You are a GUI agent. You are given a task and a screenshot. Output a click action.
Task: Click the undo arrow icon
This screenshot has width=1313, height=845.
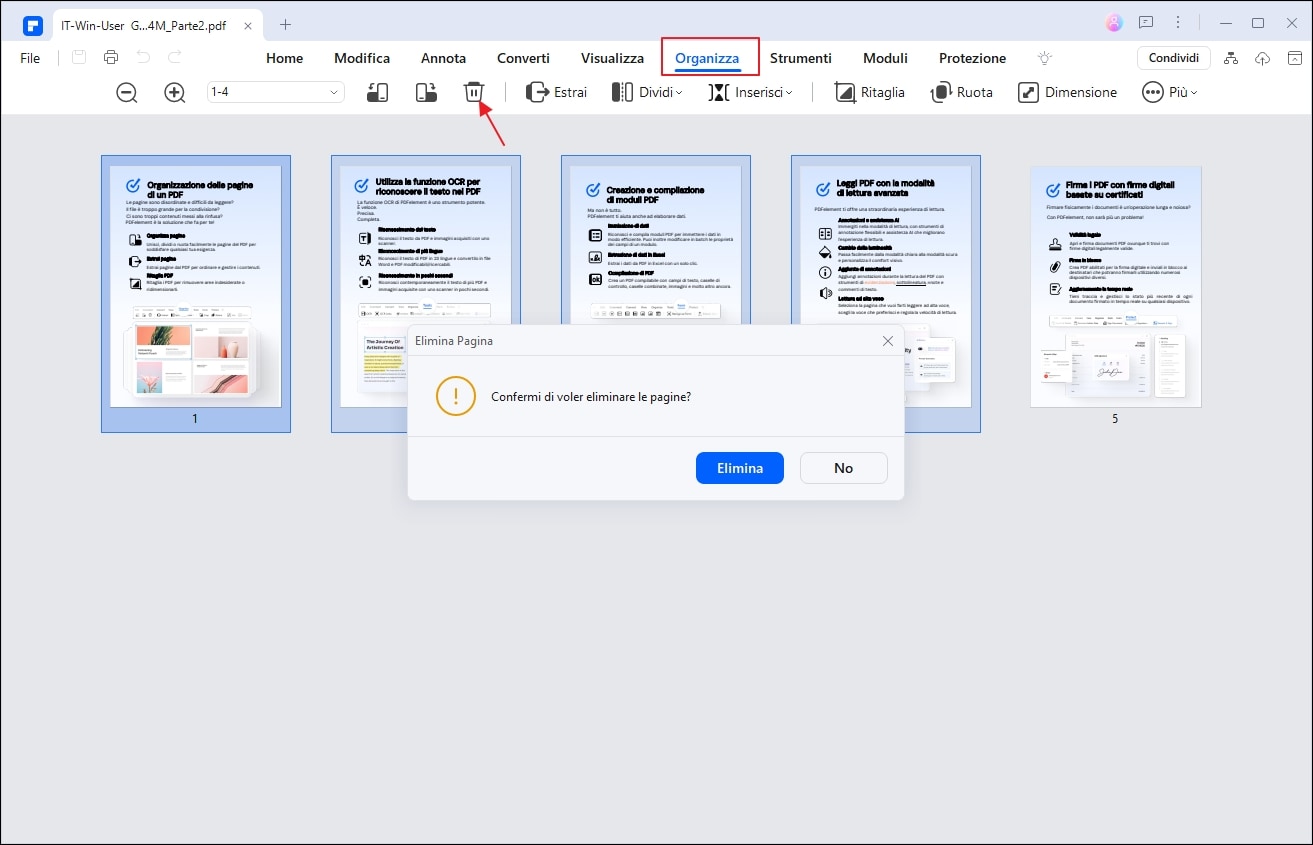click(143, 58)
